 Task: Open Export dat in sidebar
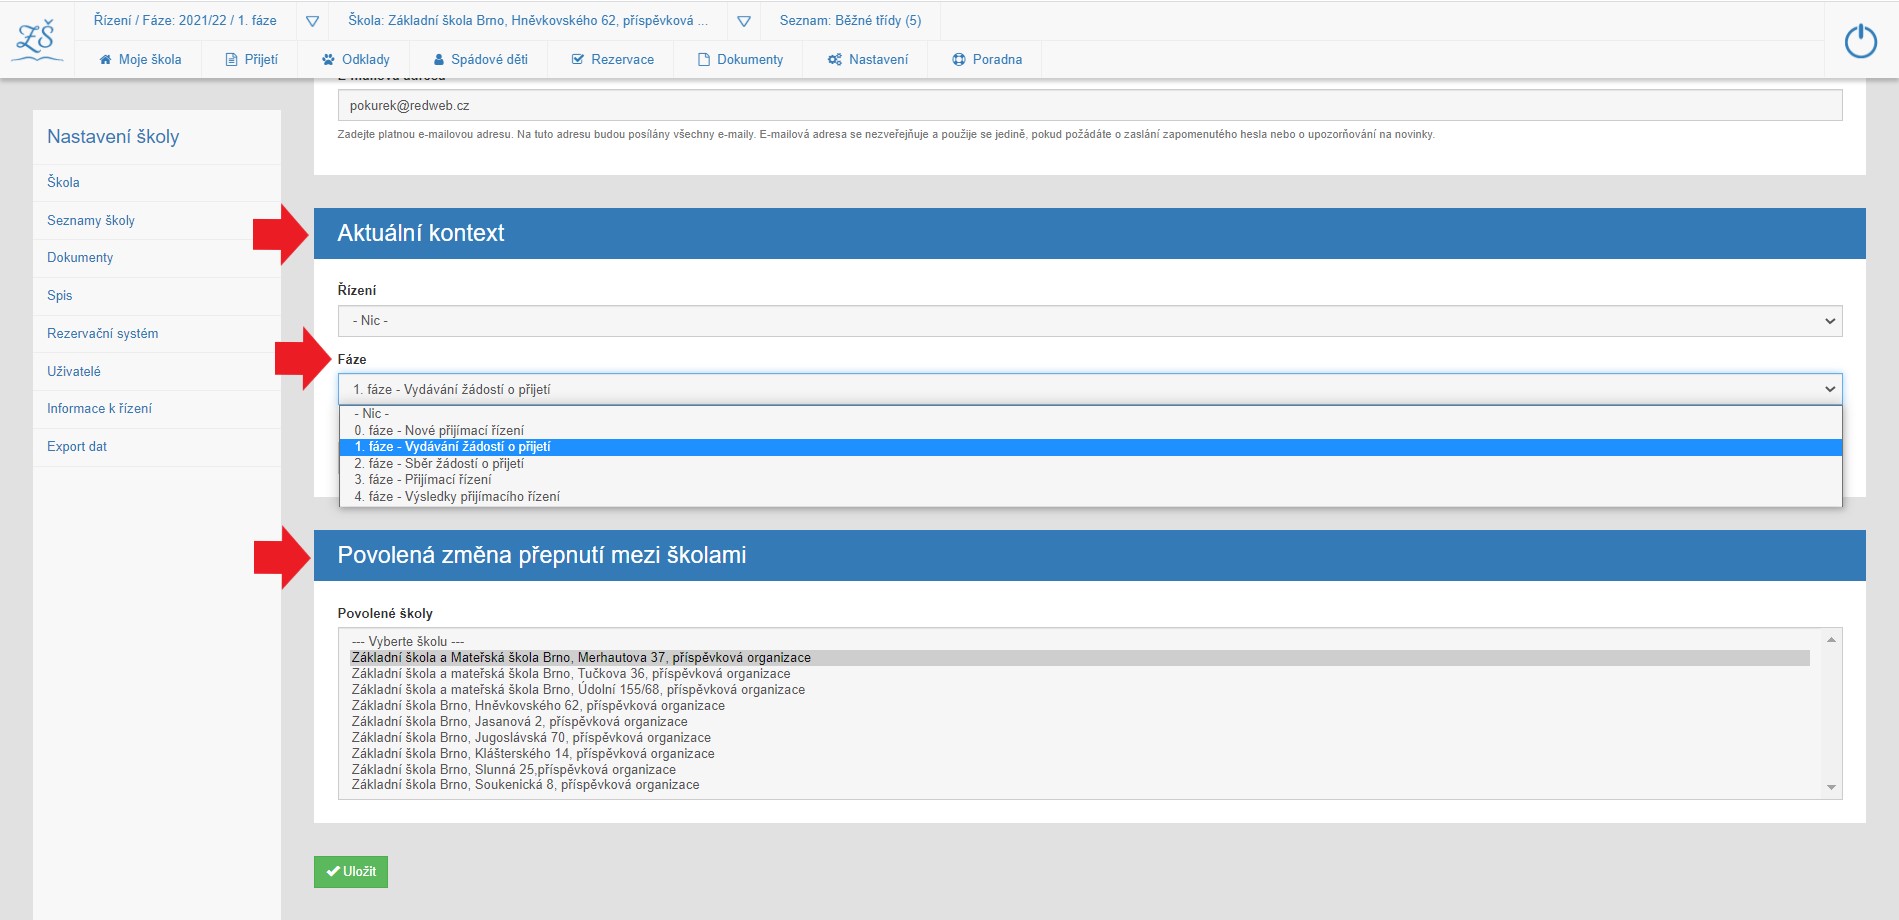(77, 447)
